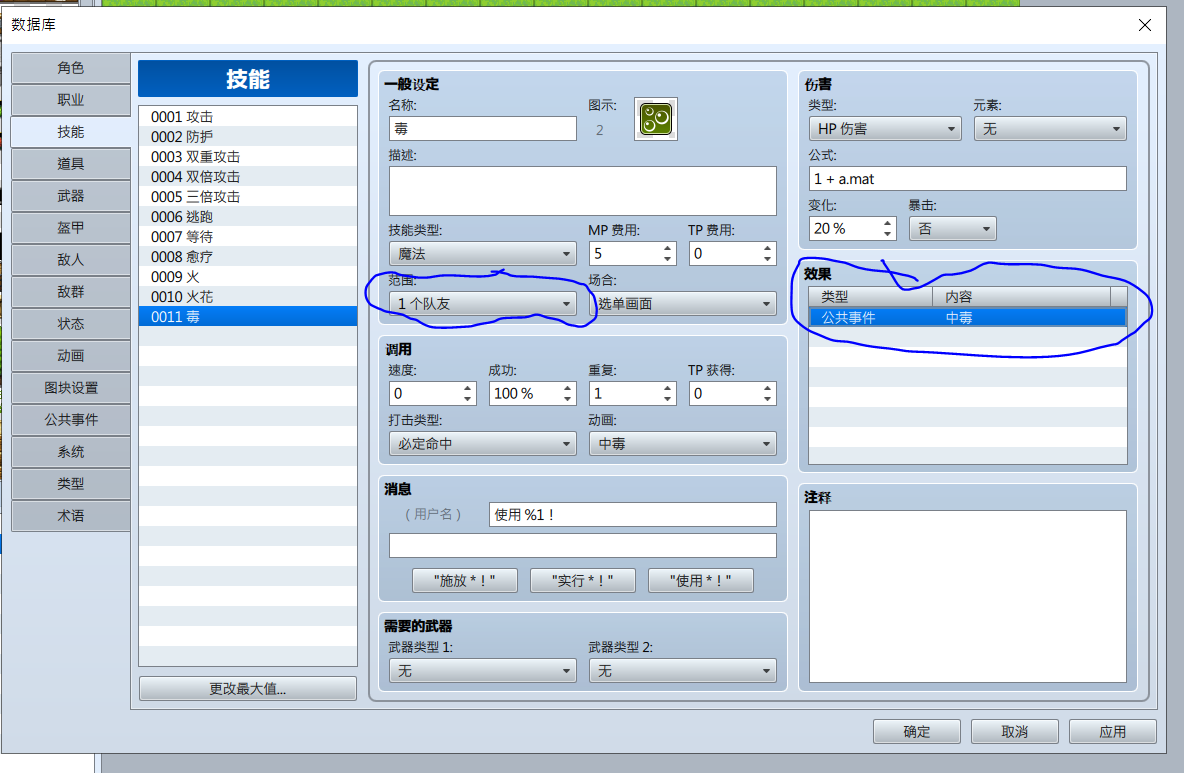Click the 使用 %1 ! message field
The height and width of the screenshot is (773, 1184).
[632, 515]
